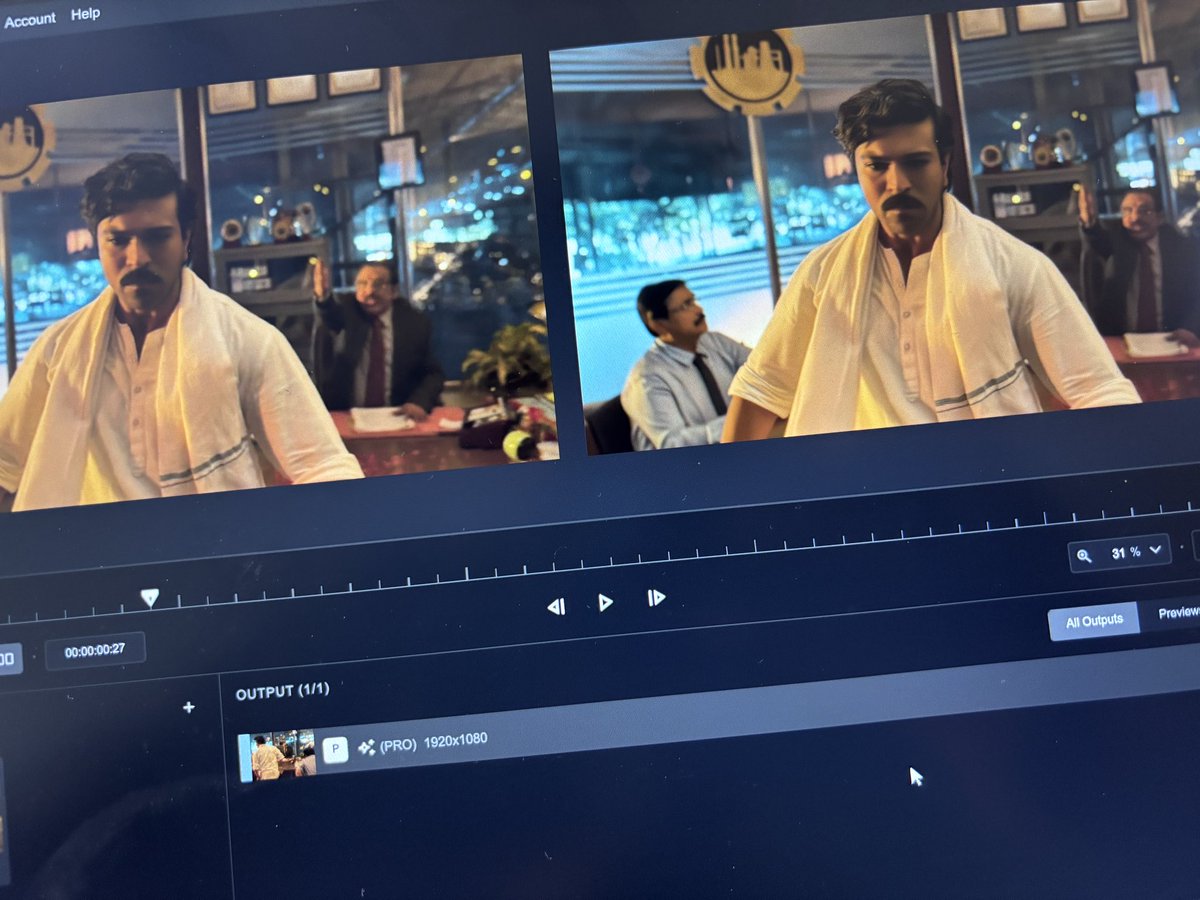Click the timeline playhead marker
The width and height of the screenshot is (1200, 900).
(x=149, y=598)
